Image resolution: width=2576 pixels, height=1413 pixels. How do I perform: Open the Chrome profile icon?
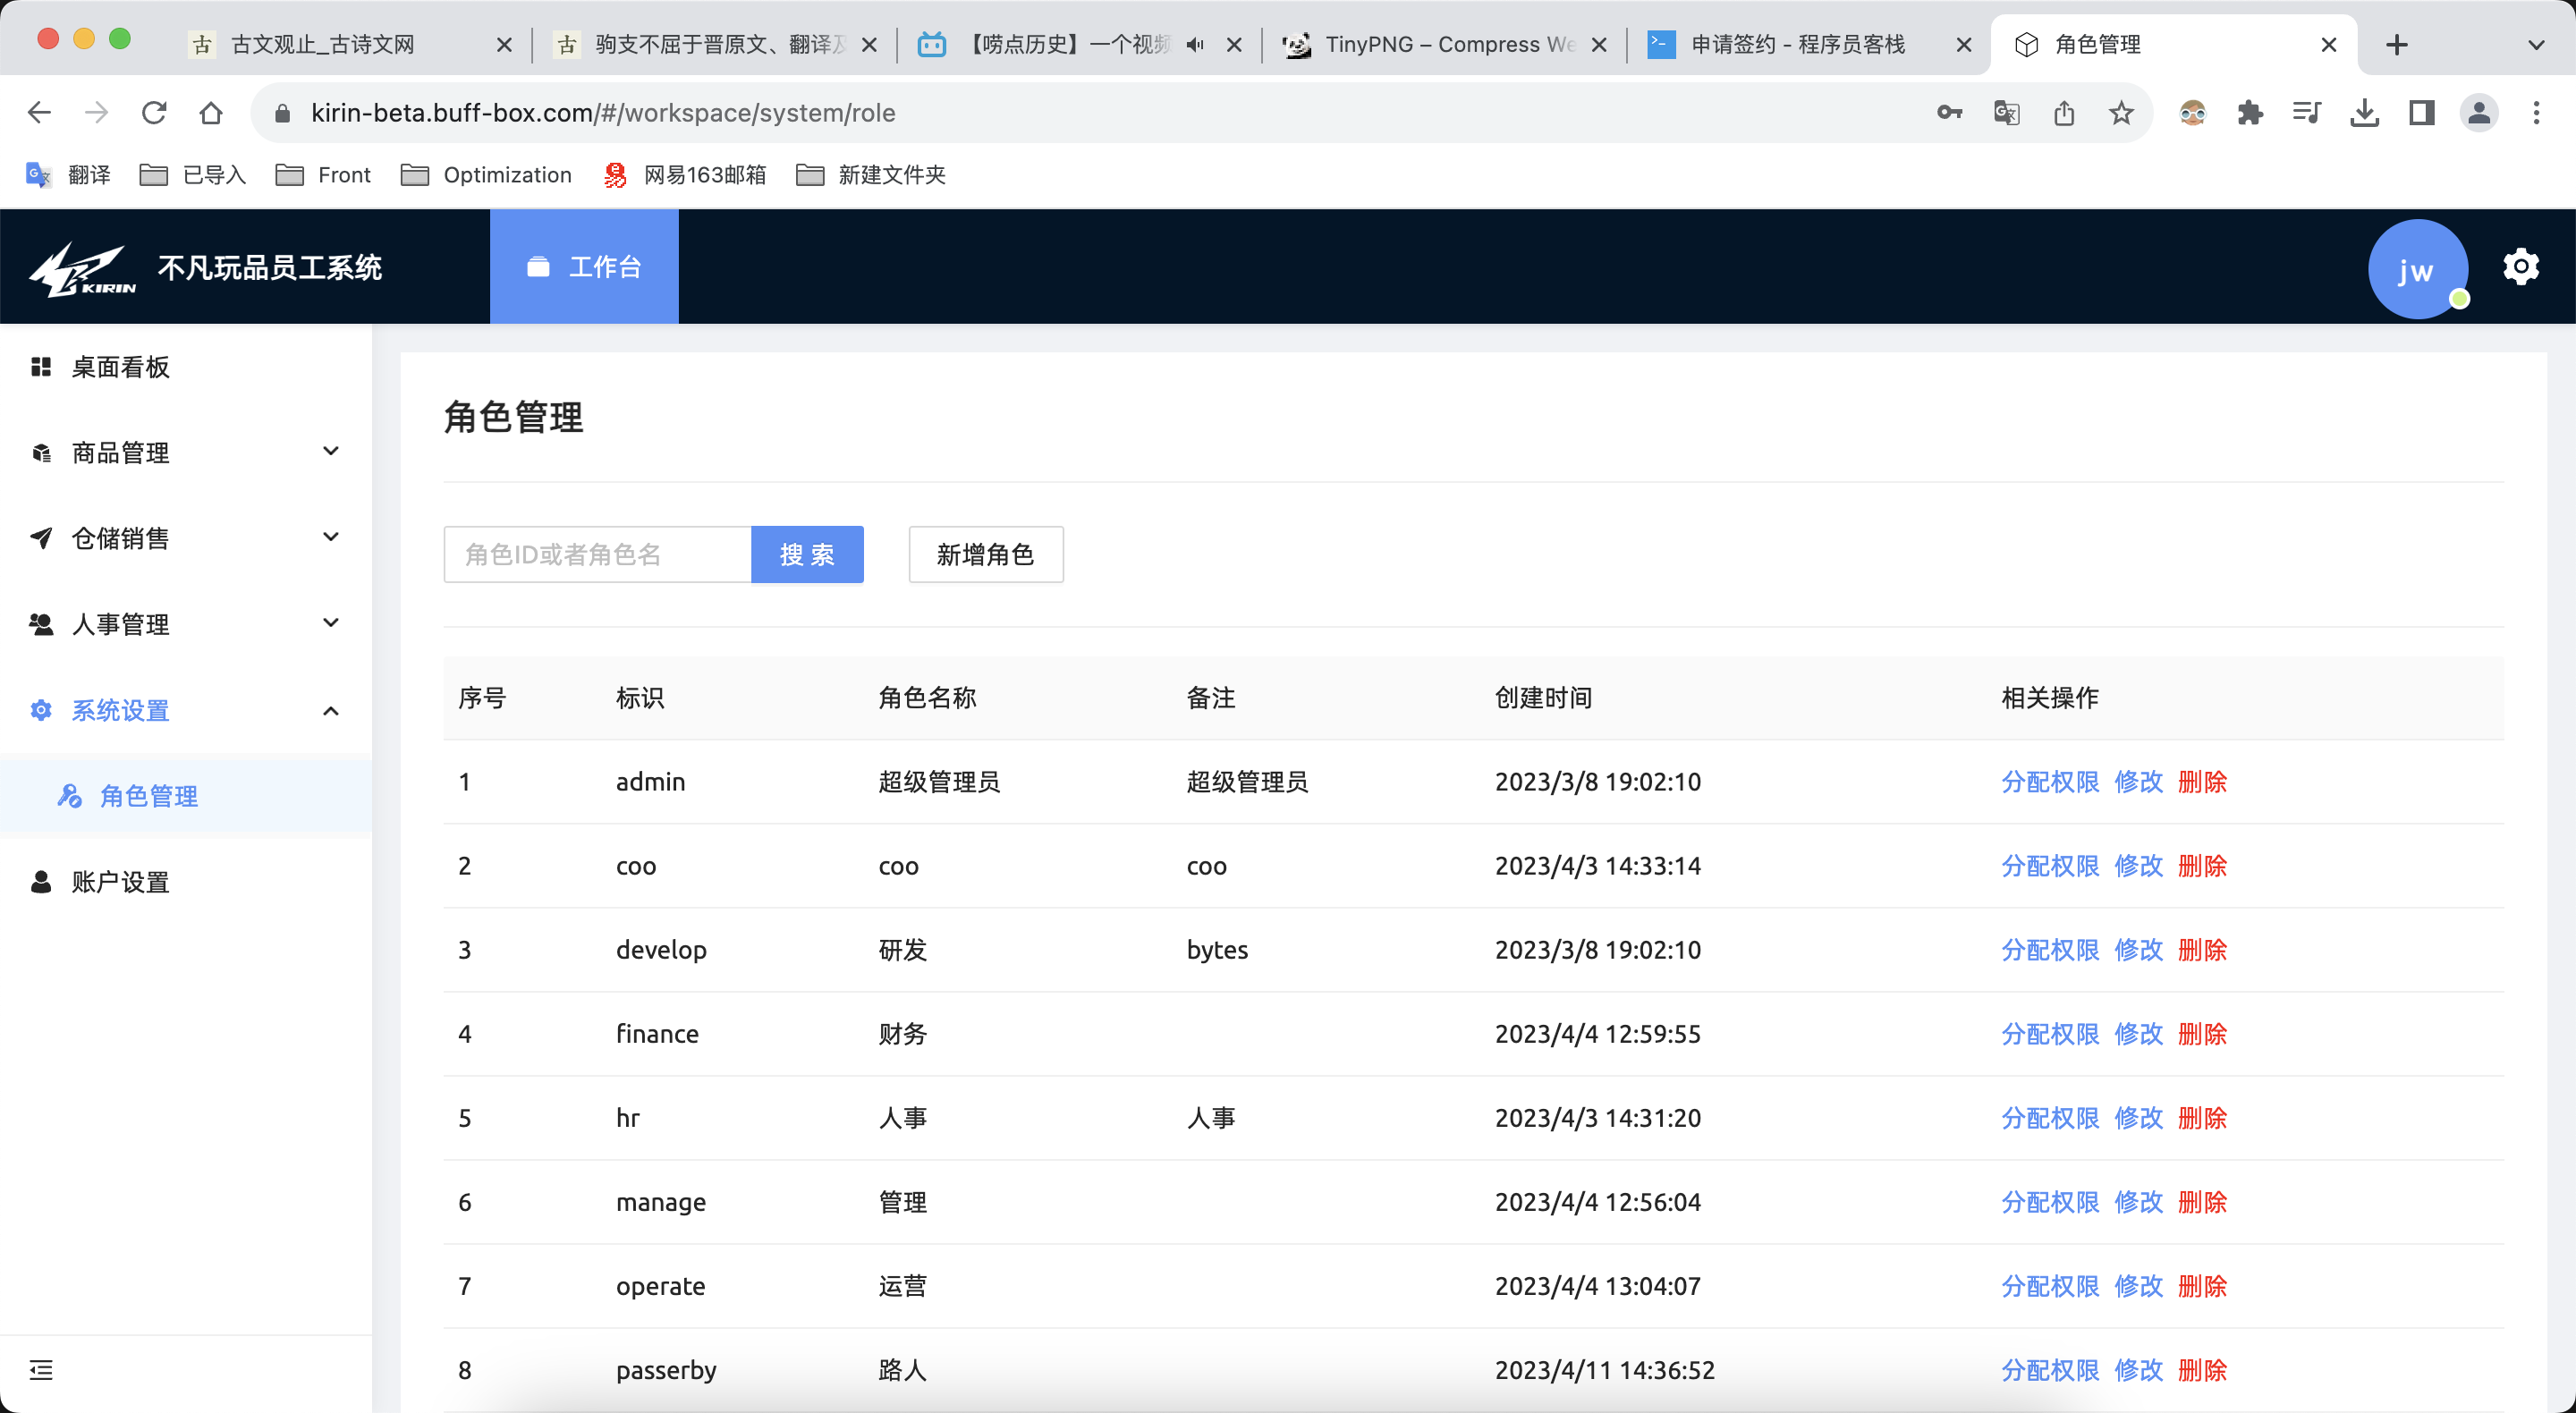(2479, 112)
